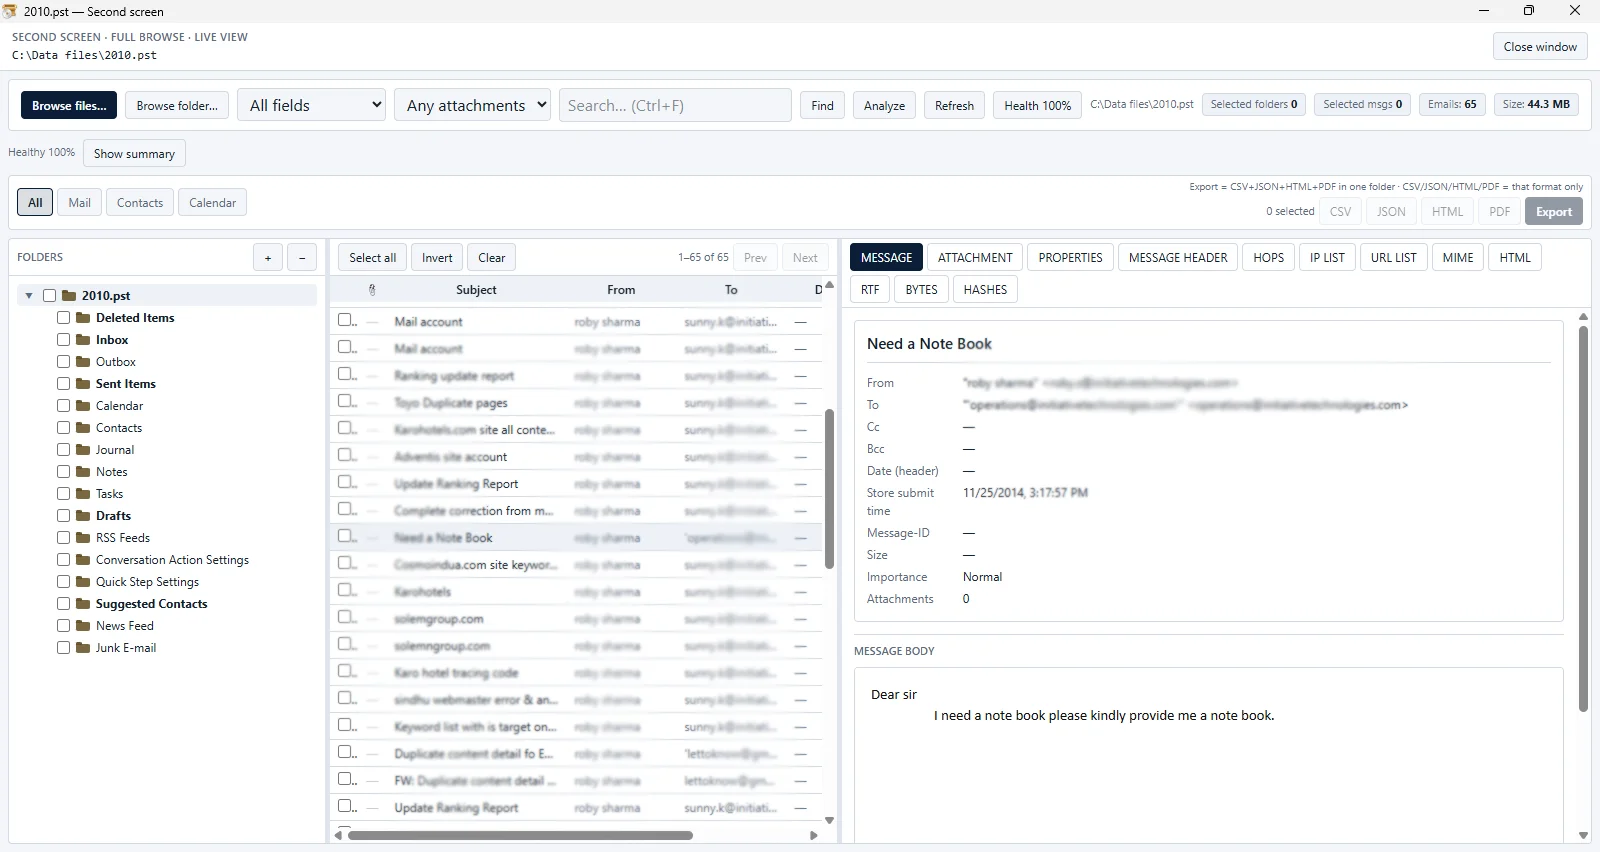Click the Browse files... button
1600x852 pixels.
point(69,106)
